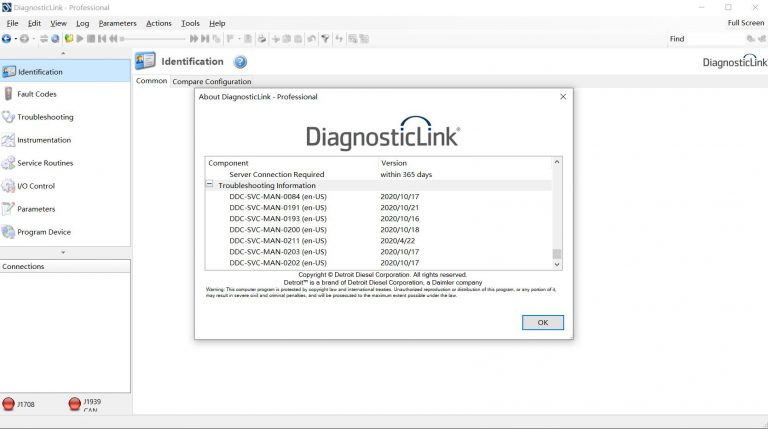Switch to the Compare Configuration tab
Image resolution: width=768 pixels, height=429 pixels.
[212, 81]
